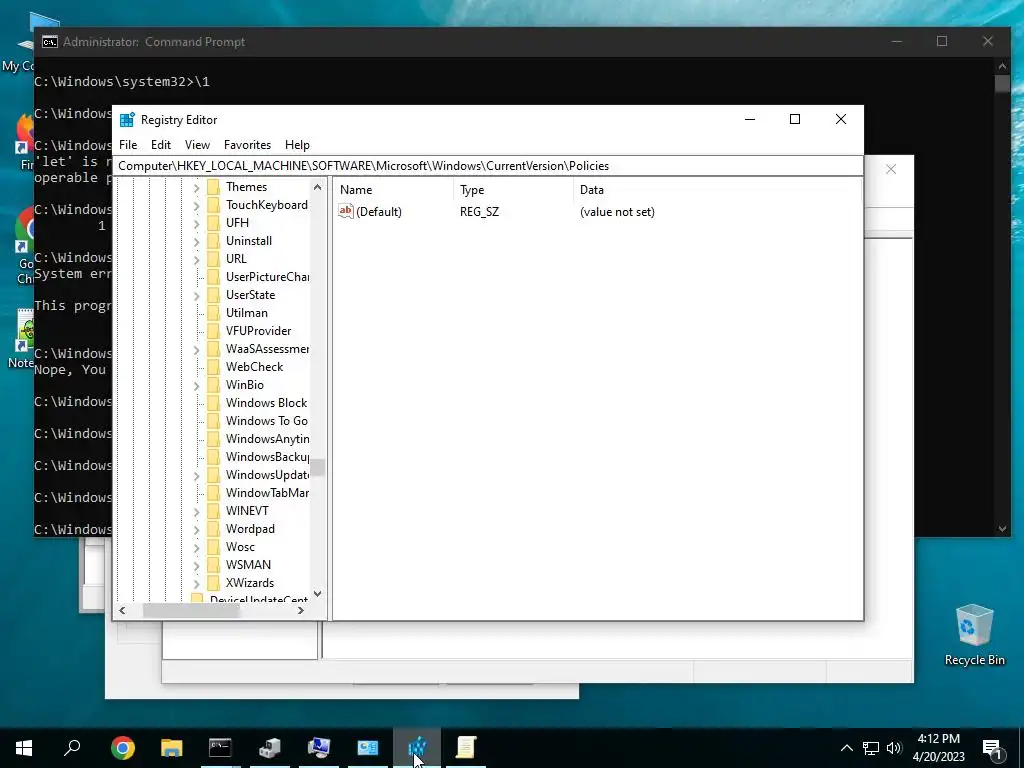Select the Windows To Go folder icon

[x=213, y=421]
